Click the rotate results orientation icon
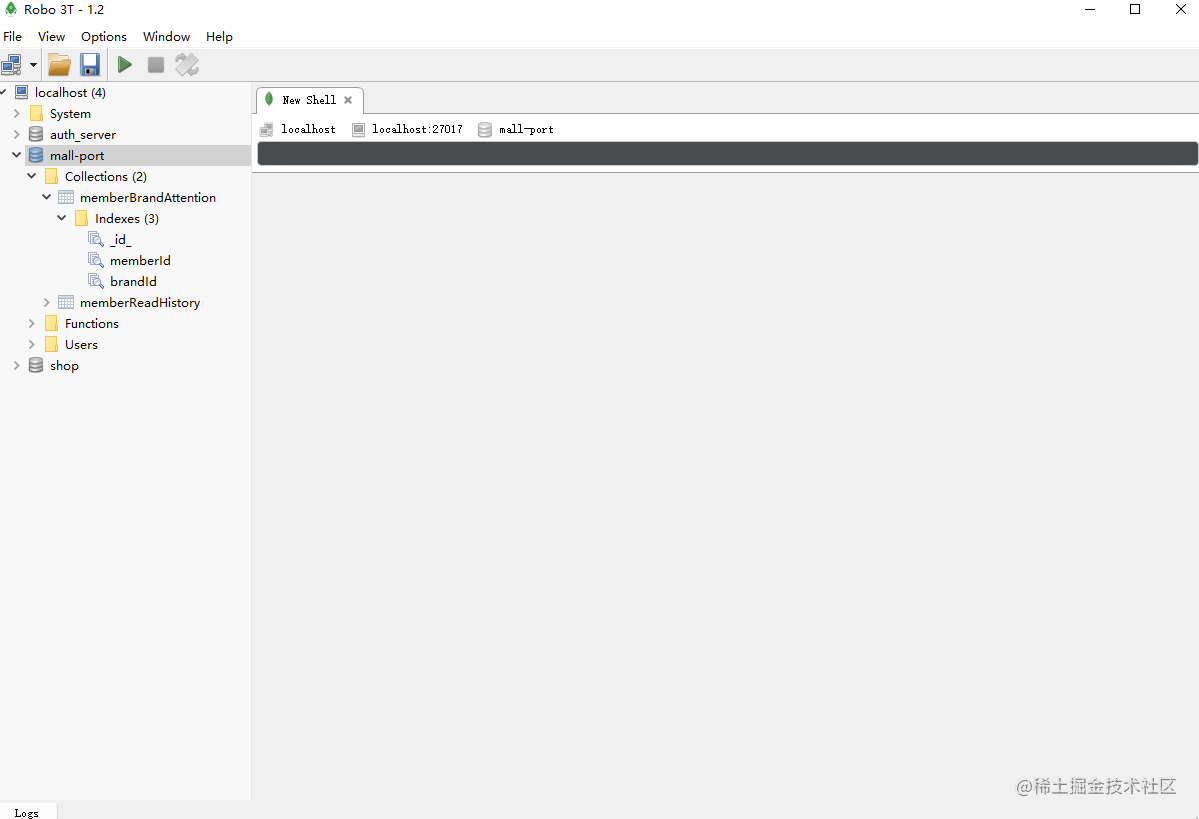 click(x=187, y=65)
